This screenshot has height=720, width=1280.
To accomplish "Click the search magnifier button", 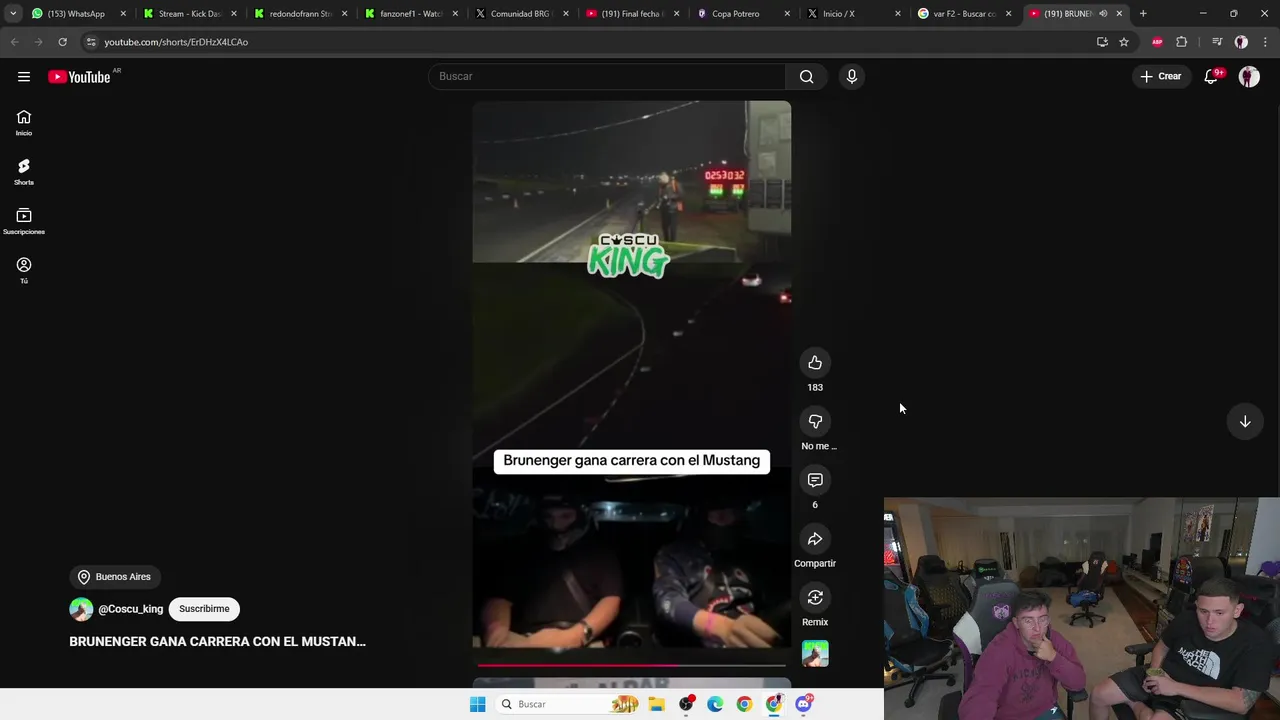I will click(x=807, y=77).
